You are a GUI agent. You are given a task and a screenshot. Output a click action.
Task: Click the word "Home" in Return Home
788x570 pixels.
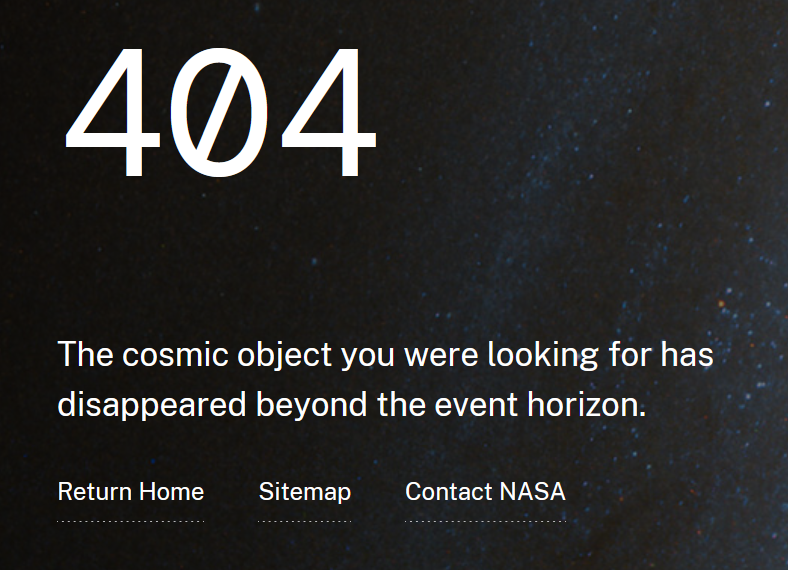click(171, 492)
